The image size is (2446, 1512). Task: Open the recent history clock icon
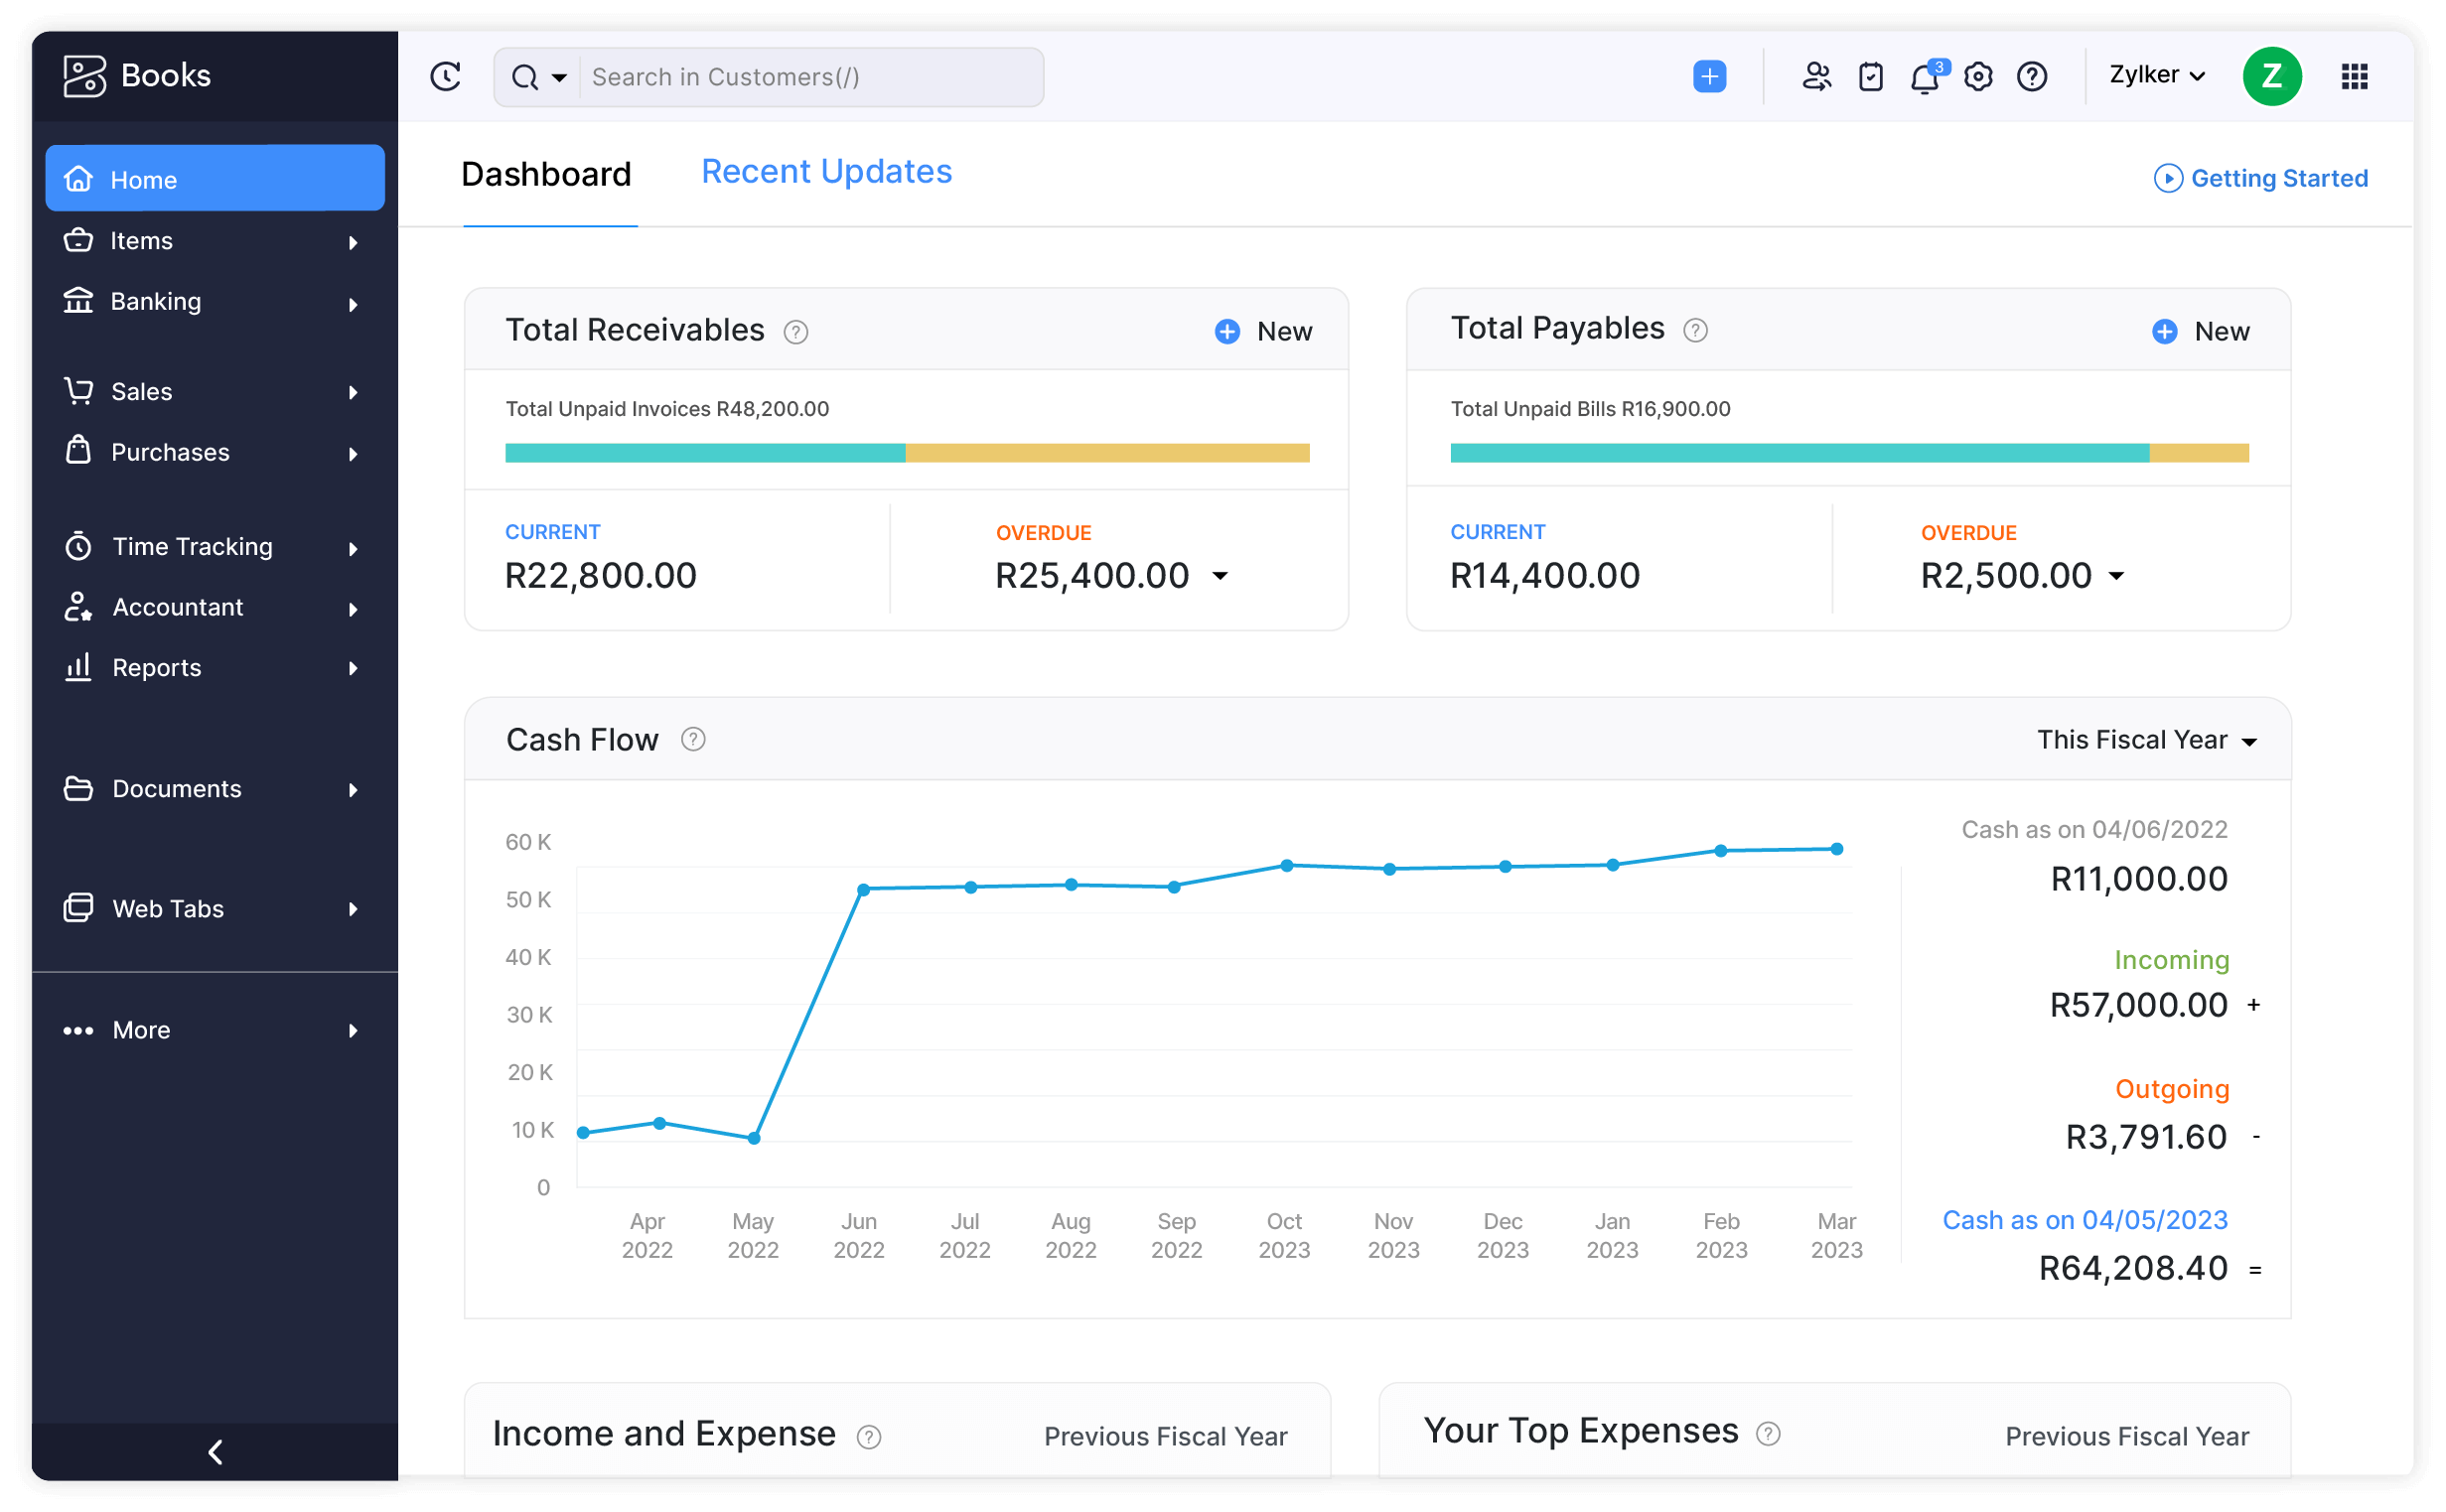pos(445,76)
